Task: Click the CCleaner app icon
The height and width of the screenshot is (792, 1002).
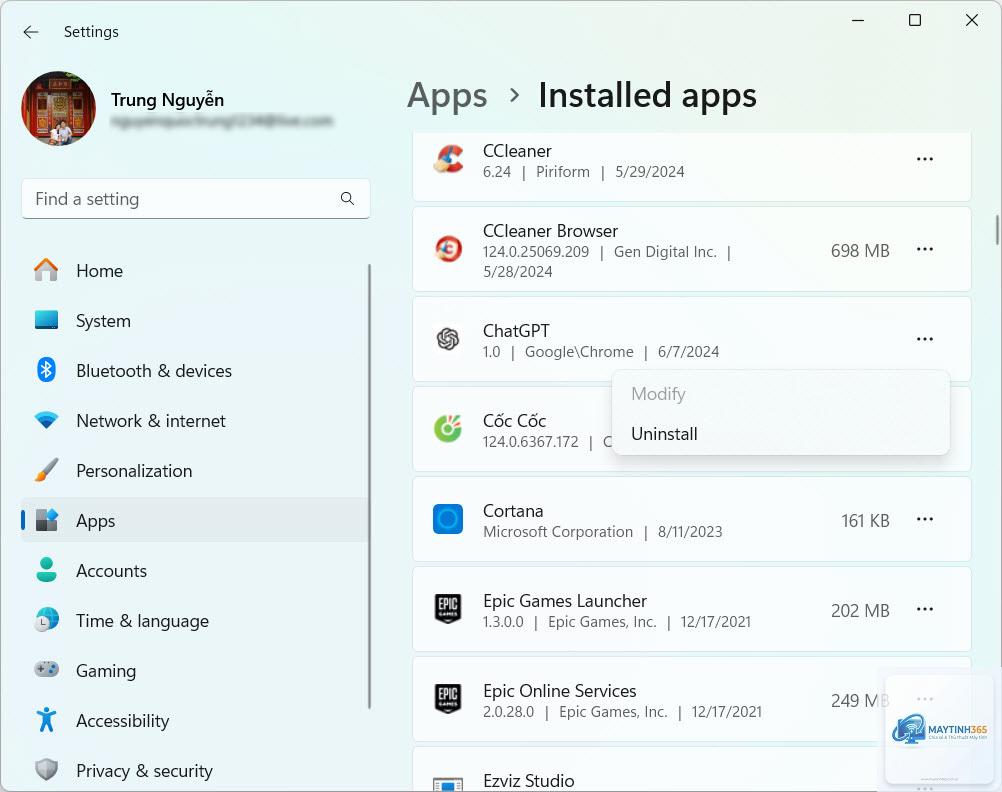Action: 448,159
